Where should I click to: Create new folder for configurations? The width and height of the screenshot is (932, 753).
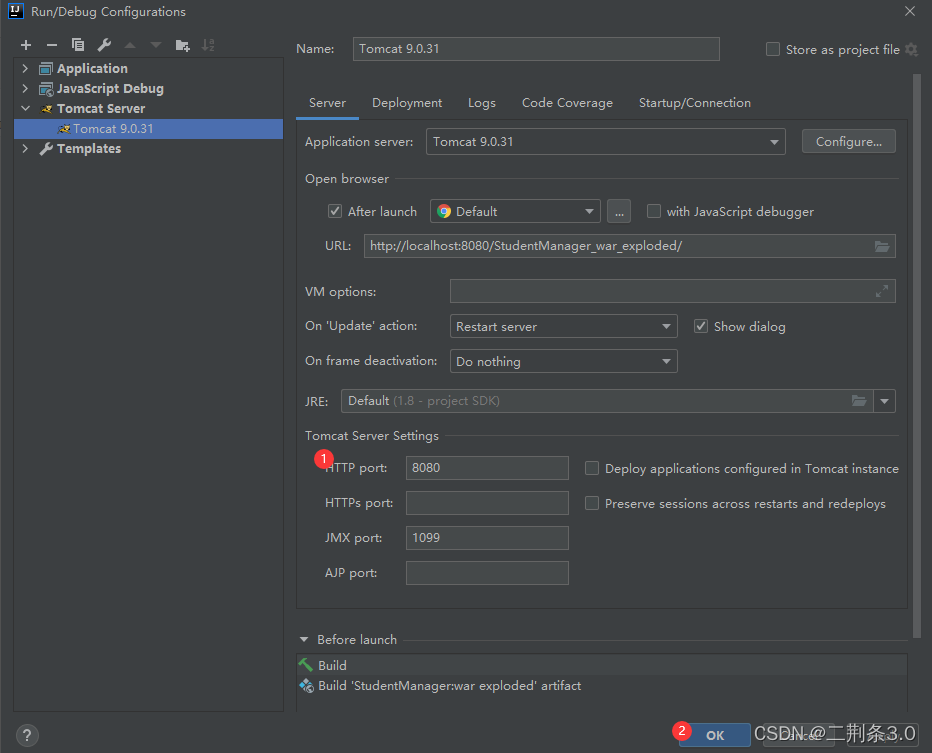pos(182,45)
